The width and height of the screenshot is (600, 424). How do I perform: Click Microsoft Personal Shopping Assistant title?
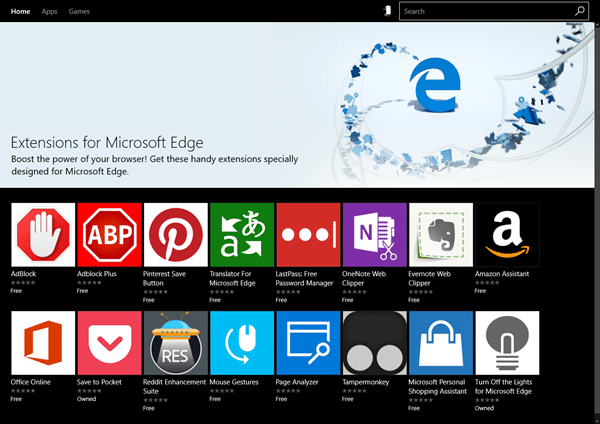pos(437,386)
